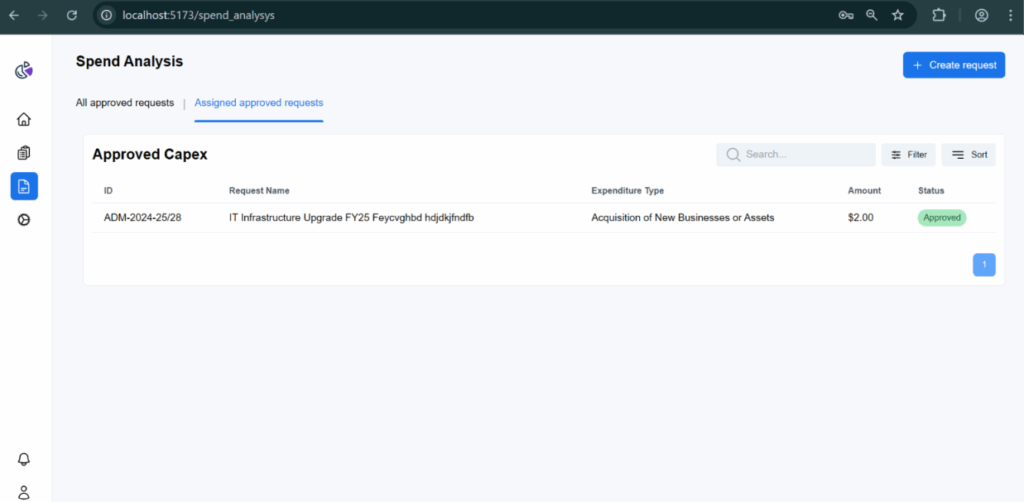Bookmark page with the star icon
The width and height of the screenshot is (1024, 502).
pos(898,15)
